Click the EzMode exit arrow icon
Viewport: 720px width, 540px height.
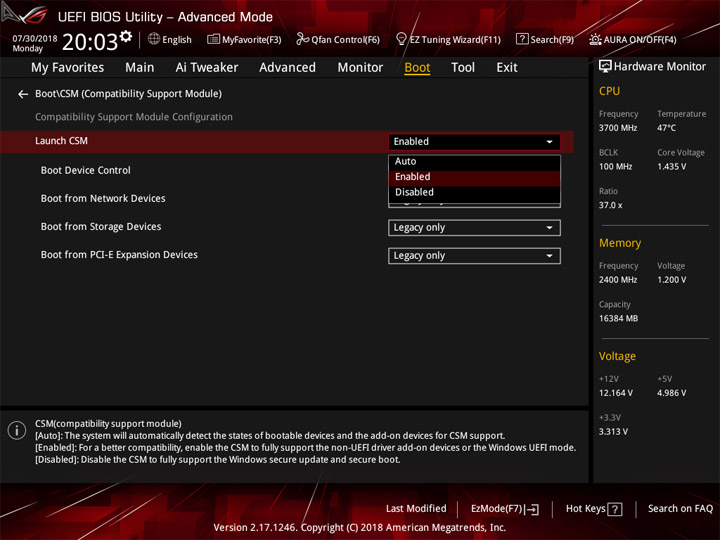click(532, 509)
